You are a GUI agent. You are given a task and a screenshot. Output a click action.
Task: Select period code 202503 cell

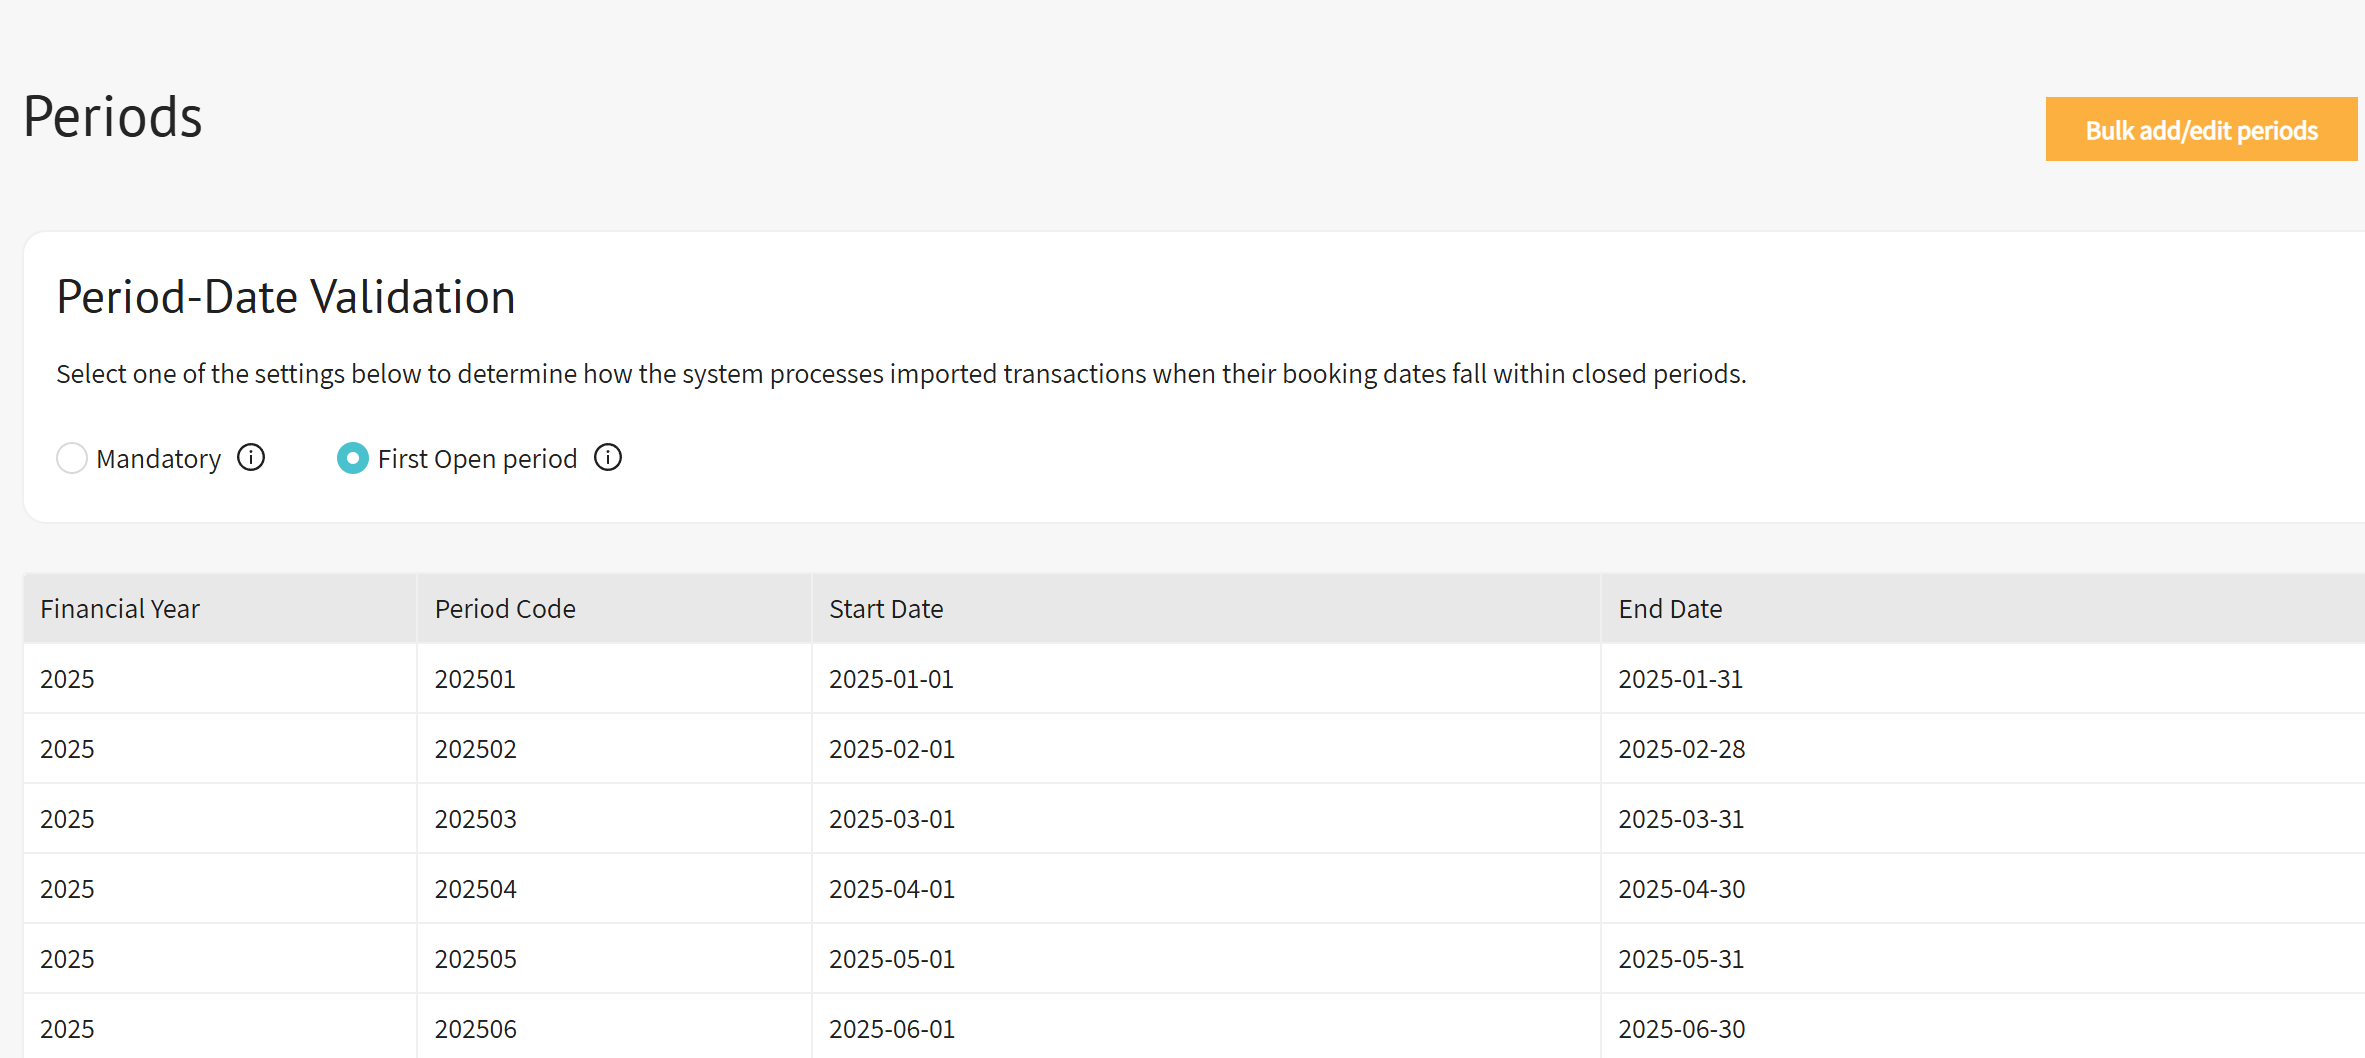(476, 819)
